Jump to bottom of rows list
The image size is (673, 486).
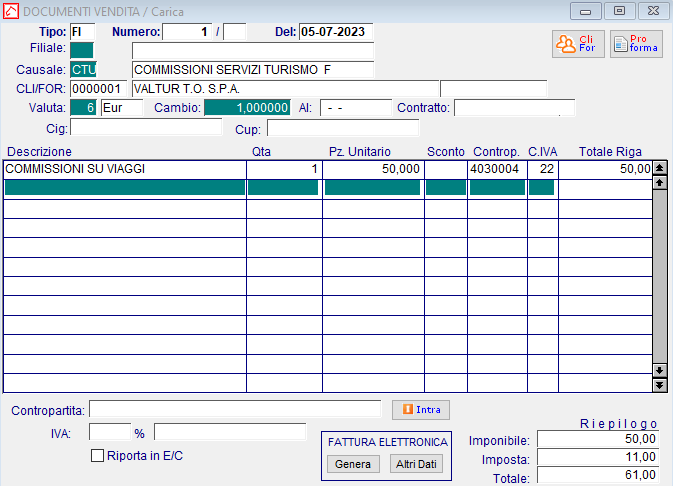(x=659, y=385)
